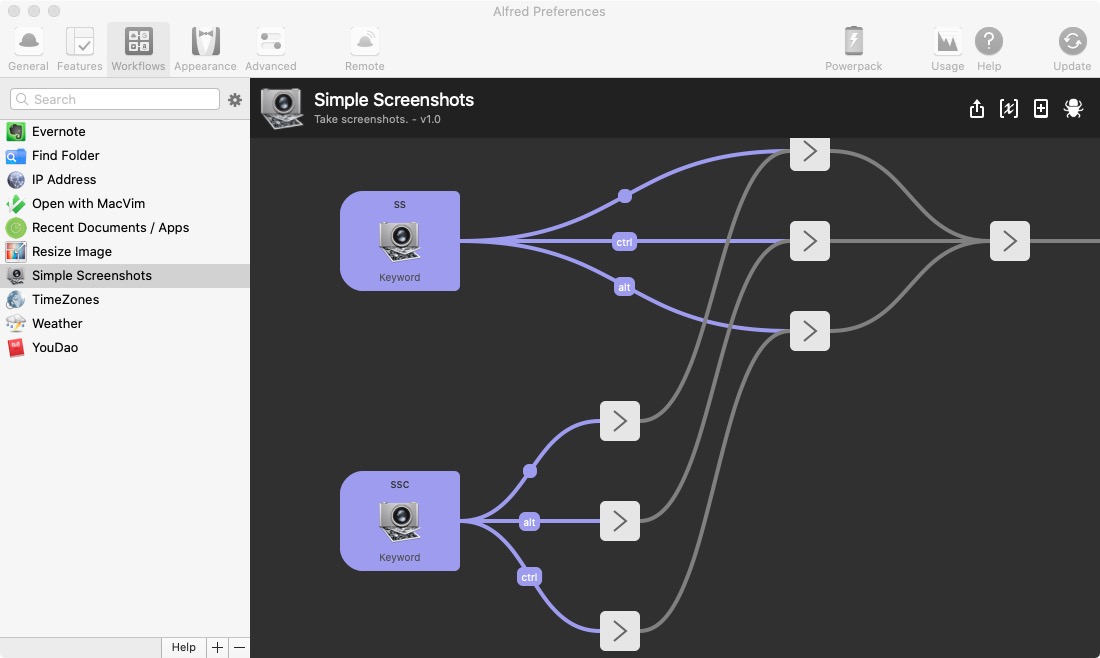This screenshot has height=658, width=1100.
Task: Select the IP Address workflow
Action: [125, 179]
